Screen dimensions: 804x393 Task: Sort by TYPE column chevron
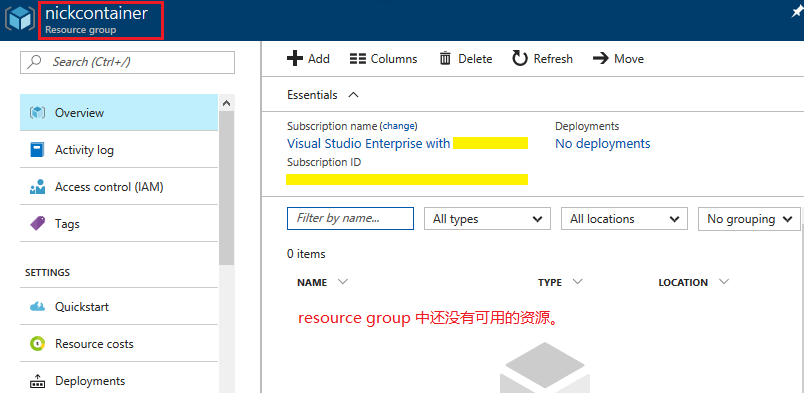(x=578, y=282)
